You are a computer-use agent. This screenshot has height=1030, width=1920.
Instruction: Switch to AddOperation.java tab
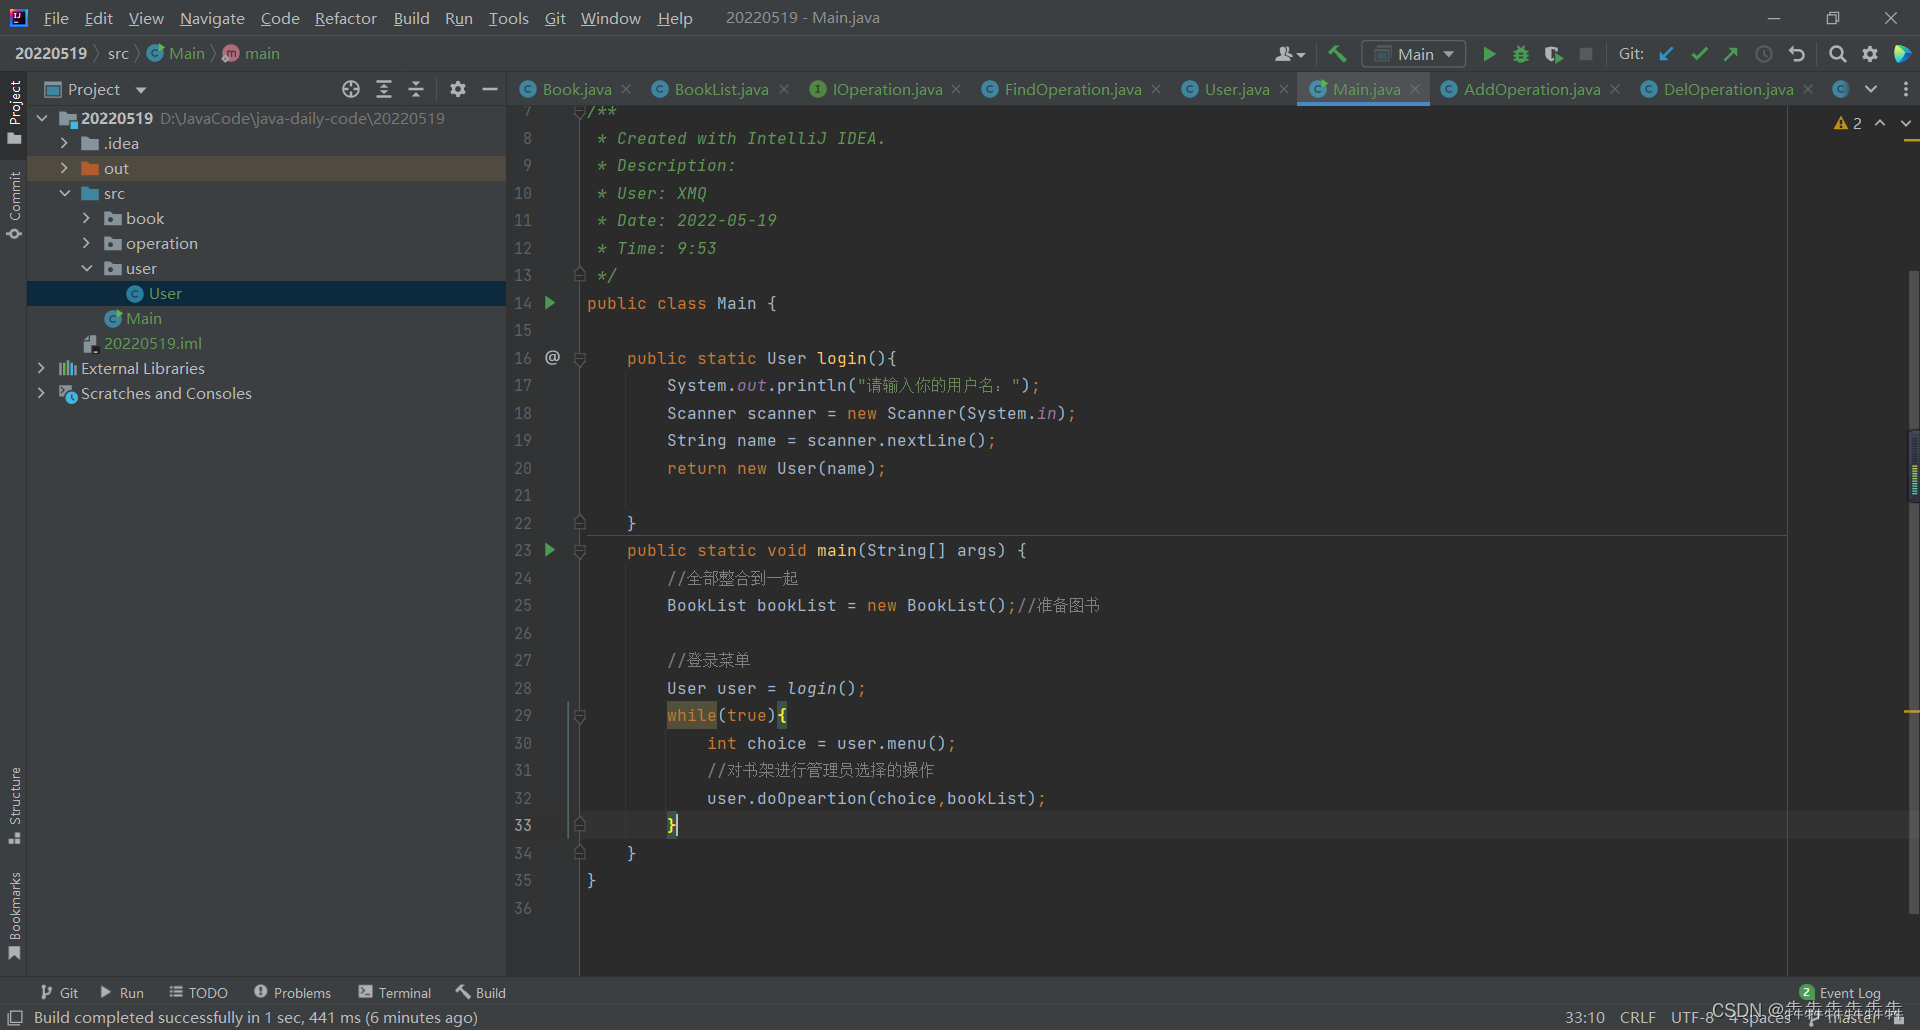(x=1531, y=89)
